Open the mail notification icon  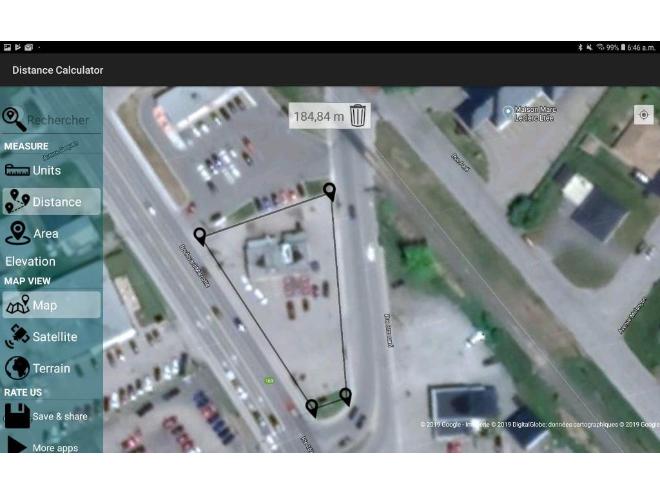(29, 47)
